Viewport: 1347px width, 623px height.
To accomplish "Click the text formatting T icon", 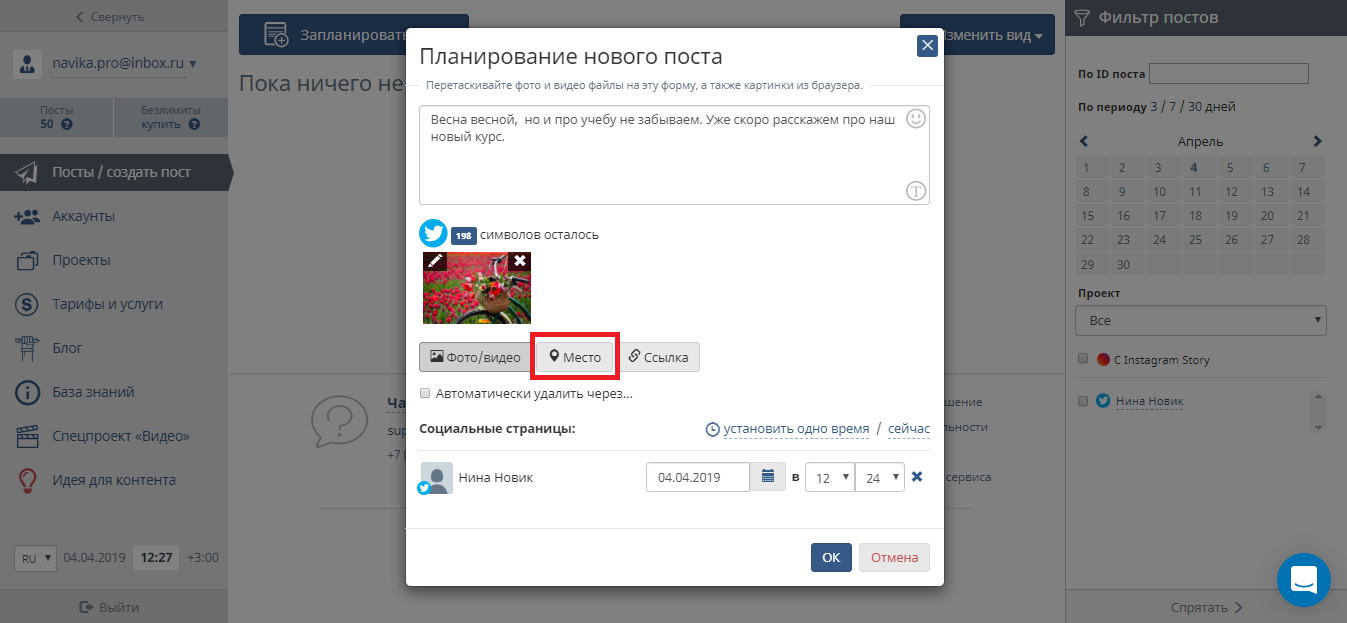I will point(915,191).
